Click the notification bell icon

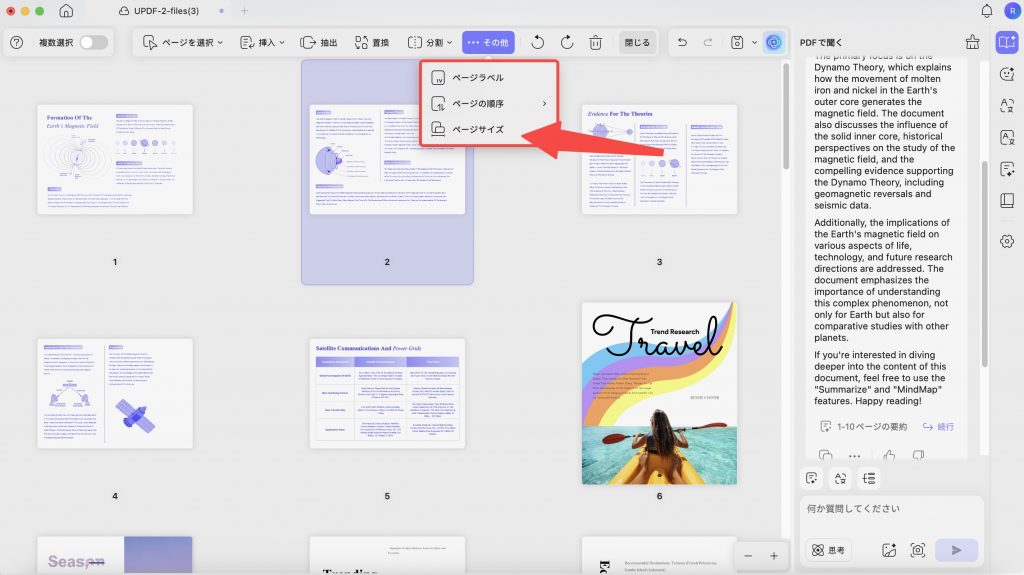coord(987,10)
